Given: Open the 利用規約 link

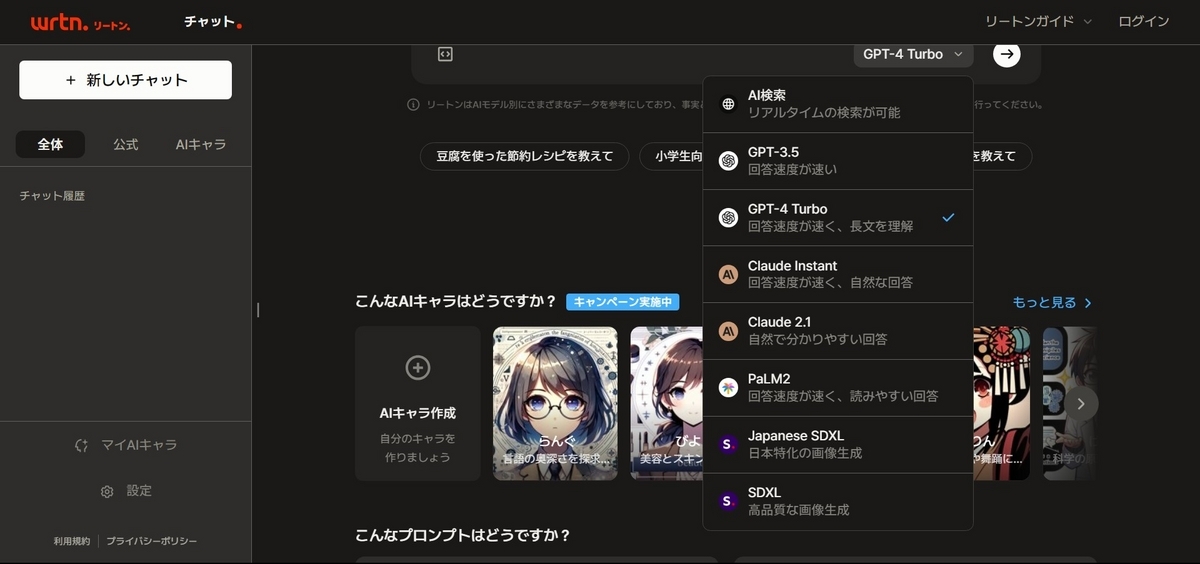Looking at the screenshot, I should pyautogui.click(x=72, y=541).
